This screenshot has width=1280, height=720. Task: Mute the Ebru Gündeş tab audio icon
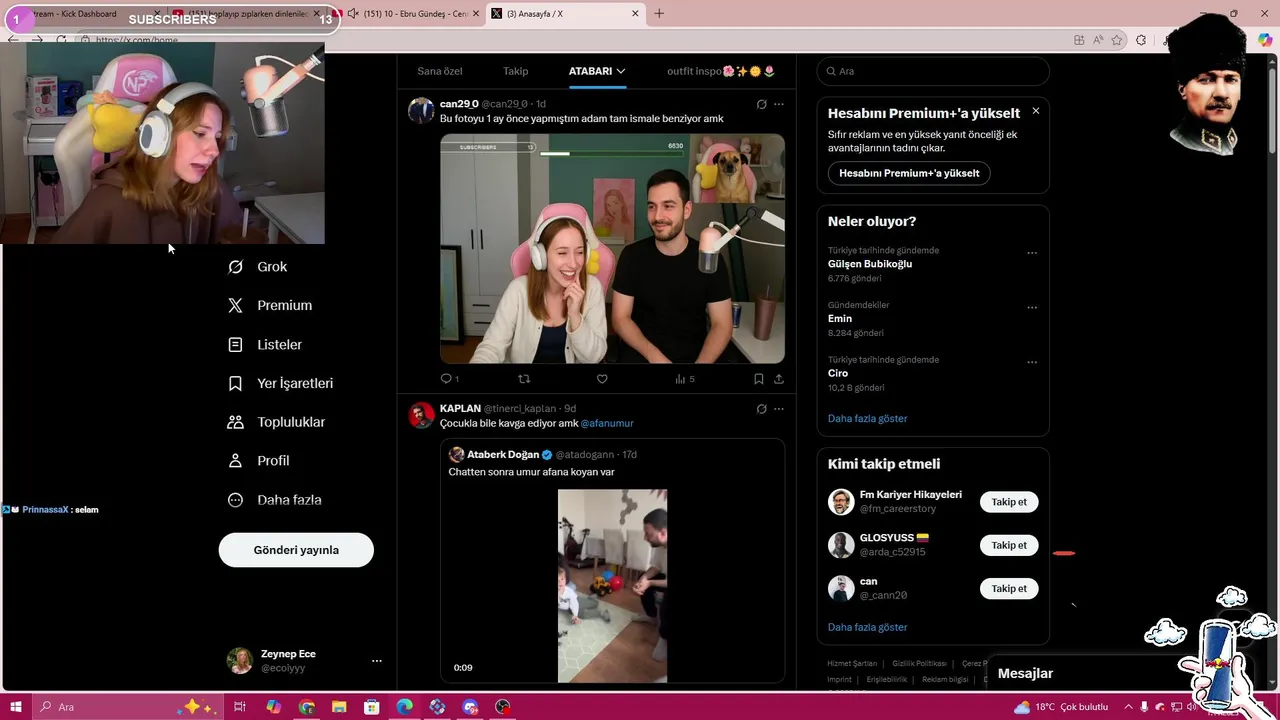(353, 14)
